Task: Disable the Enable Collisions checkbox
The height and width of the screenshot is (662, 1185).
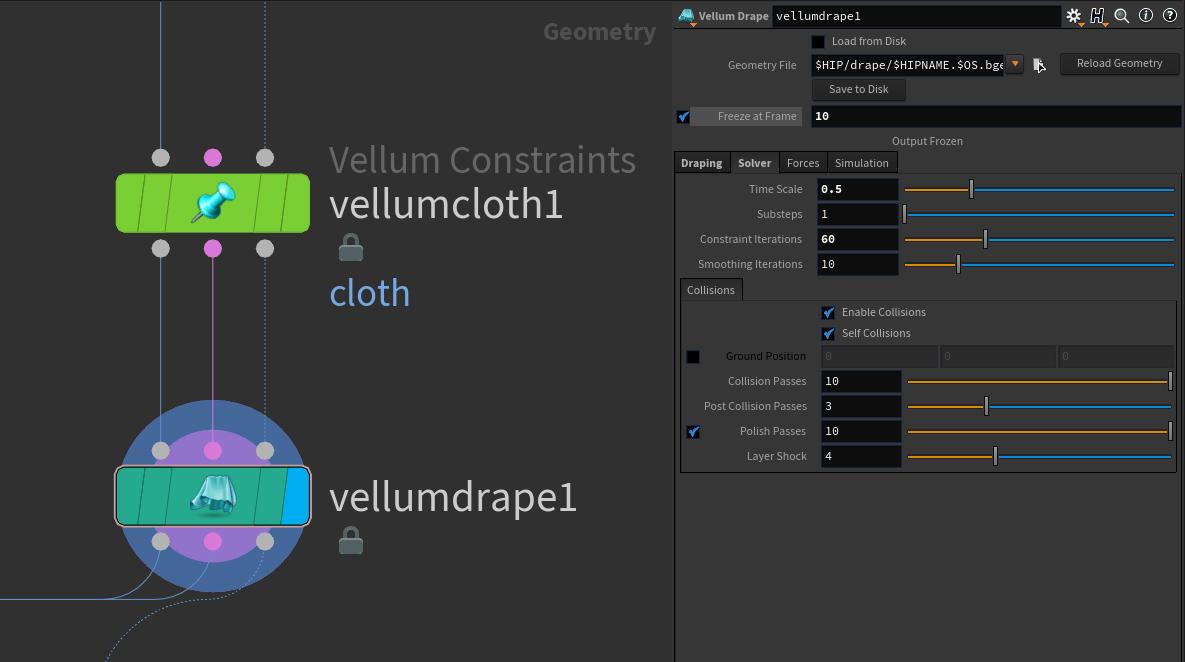Action: (x=828, y=313)
